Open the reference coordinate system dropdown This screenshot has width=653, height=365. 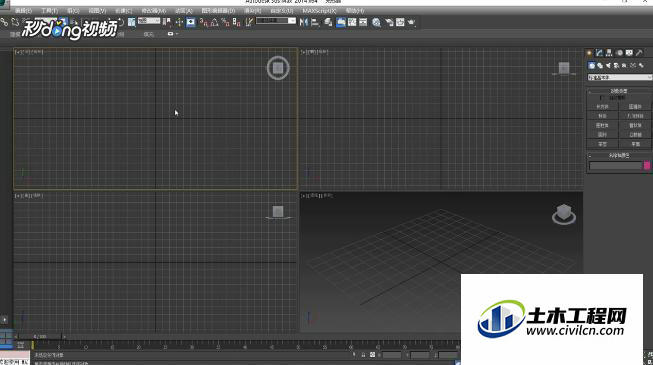click(x=149, y=20)
